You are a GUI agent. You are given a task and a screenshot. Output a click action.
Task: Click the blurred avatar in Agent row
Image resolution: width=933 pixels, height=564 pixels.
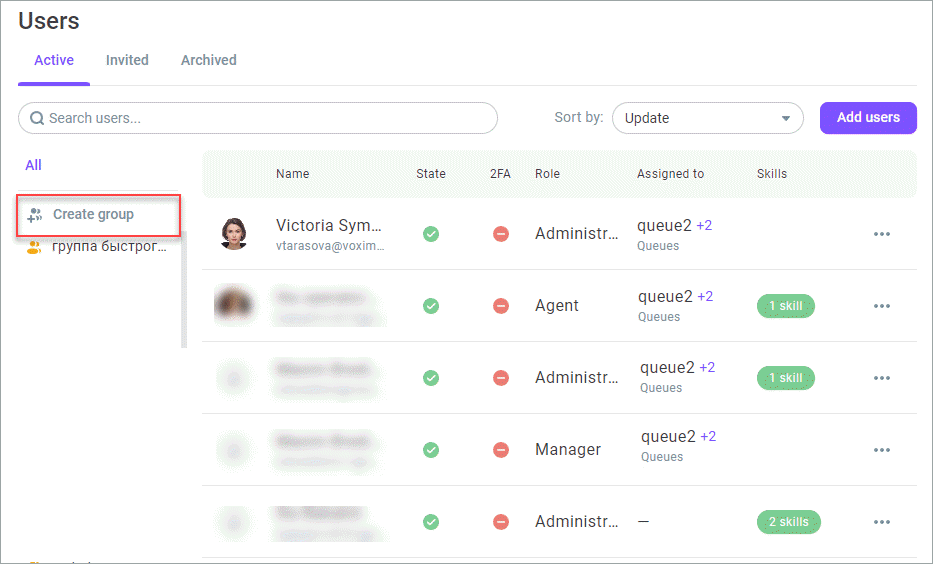coord(234,305)
